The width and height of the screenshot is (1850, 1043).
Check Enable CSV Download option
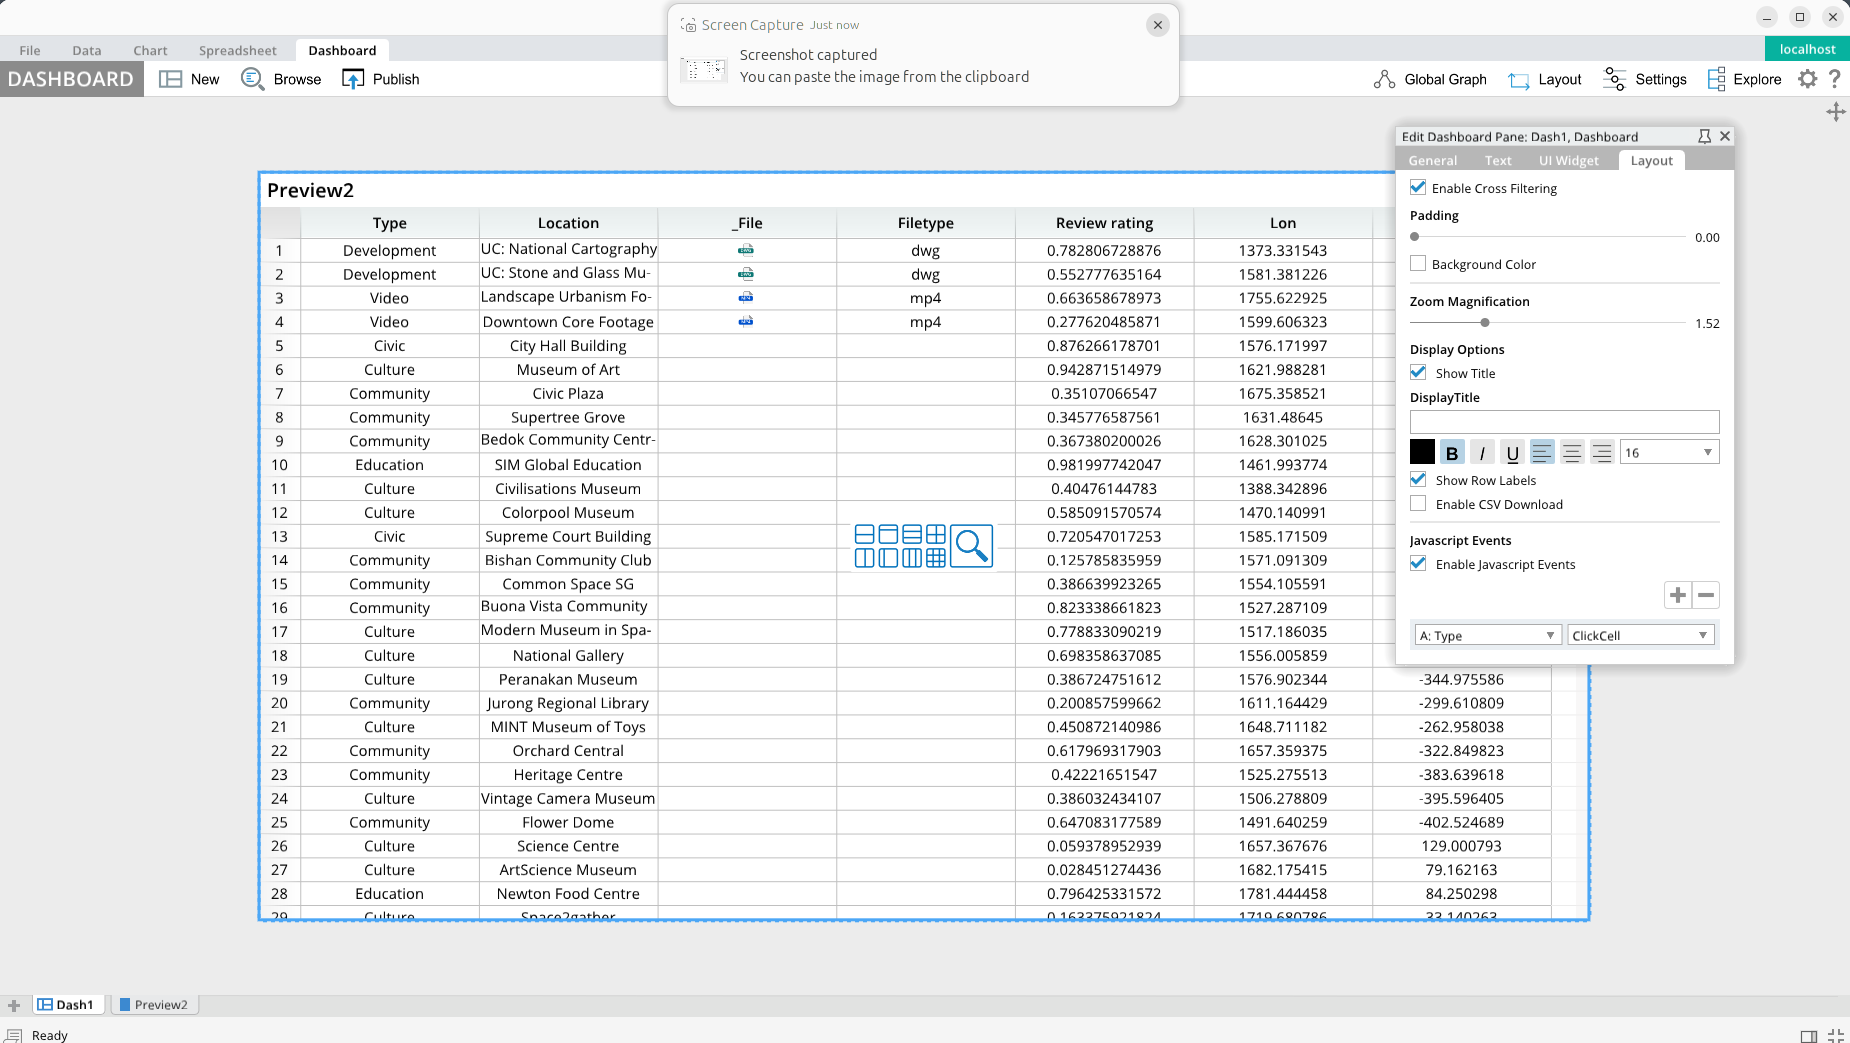click(1418, 504)
